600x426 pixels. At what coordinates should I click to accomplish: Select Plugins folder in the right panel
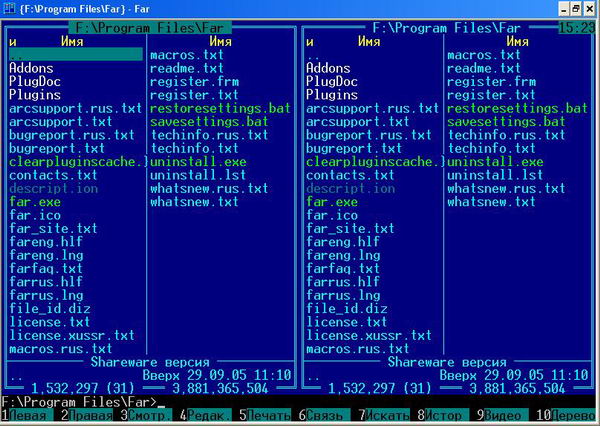(x=334, y=94)
